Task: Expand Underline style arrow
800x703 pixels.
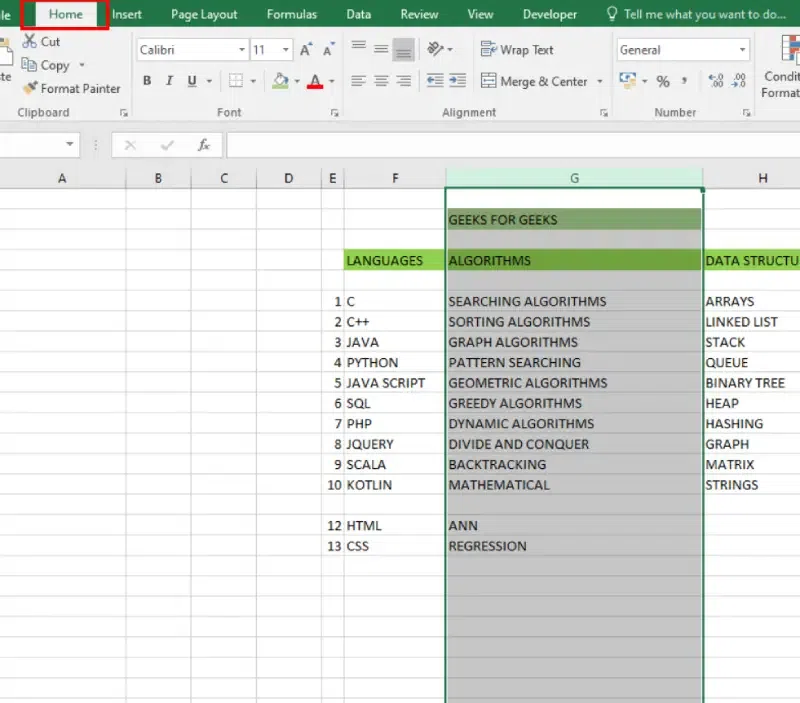Action: [209, 81]
